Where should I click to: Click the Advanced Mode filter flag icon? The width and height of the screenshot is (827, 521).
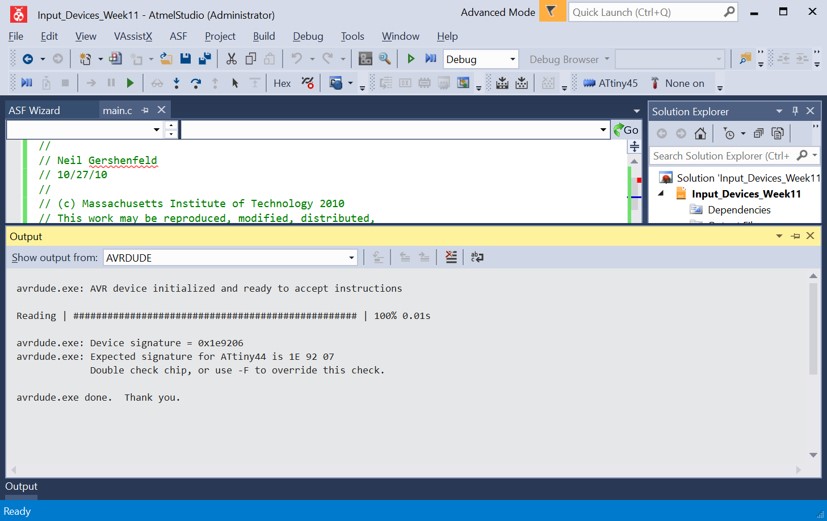pos(552,12)
